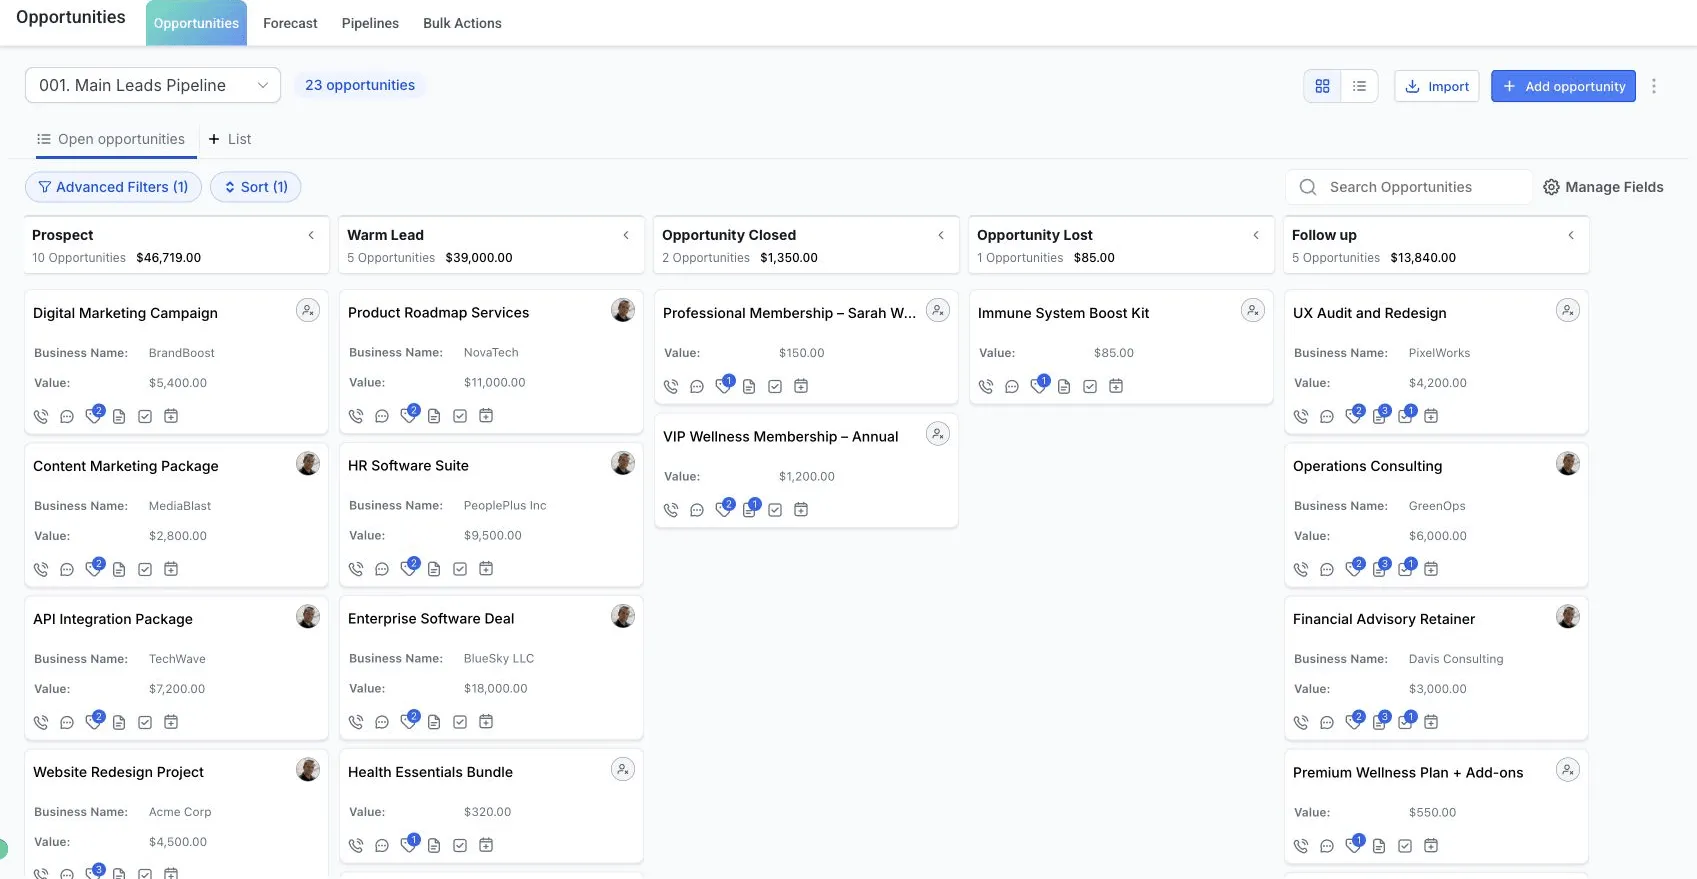Open tags on Financial Advisory Retainer card

tap(1353, 722)
